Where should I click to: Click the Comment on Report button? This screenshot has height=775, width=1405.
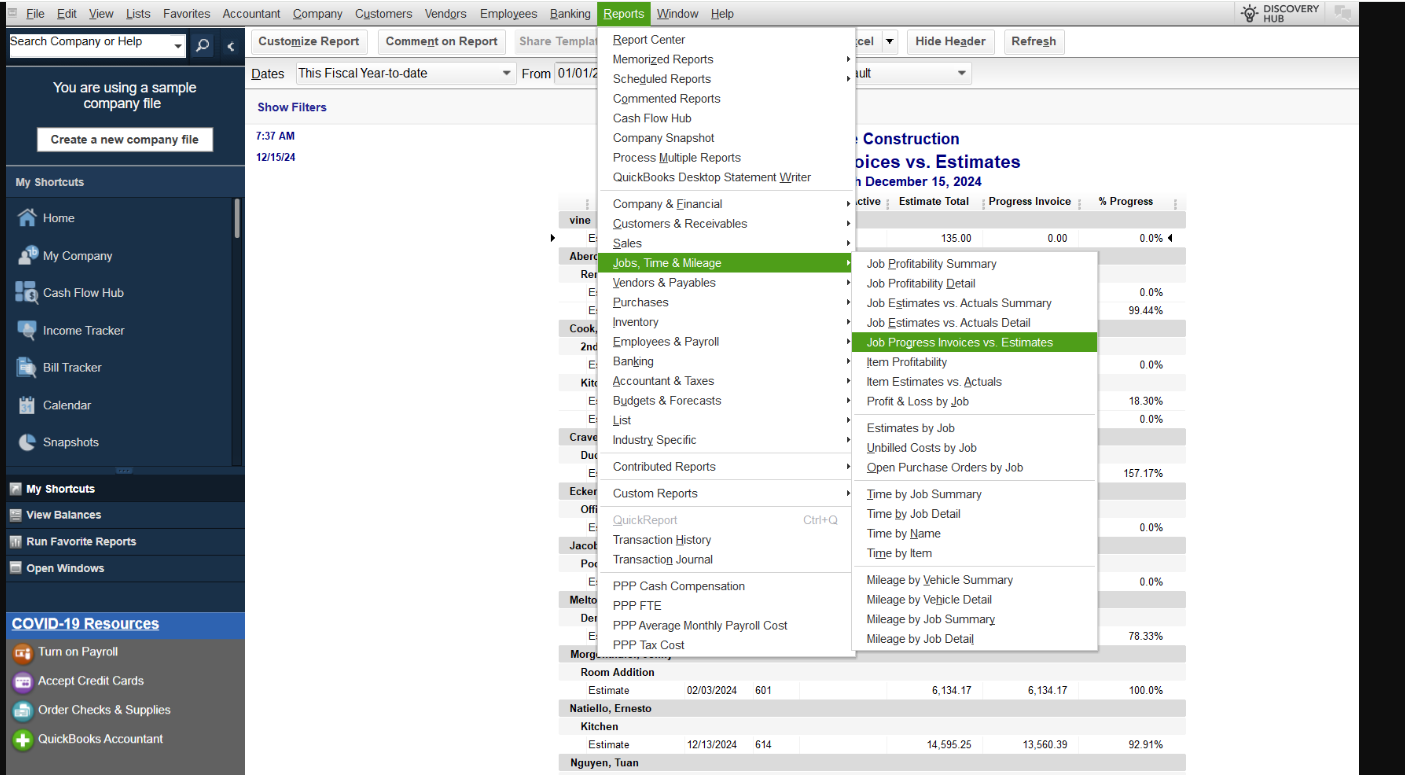pyautogui.click(x=441, y=42)
